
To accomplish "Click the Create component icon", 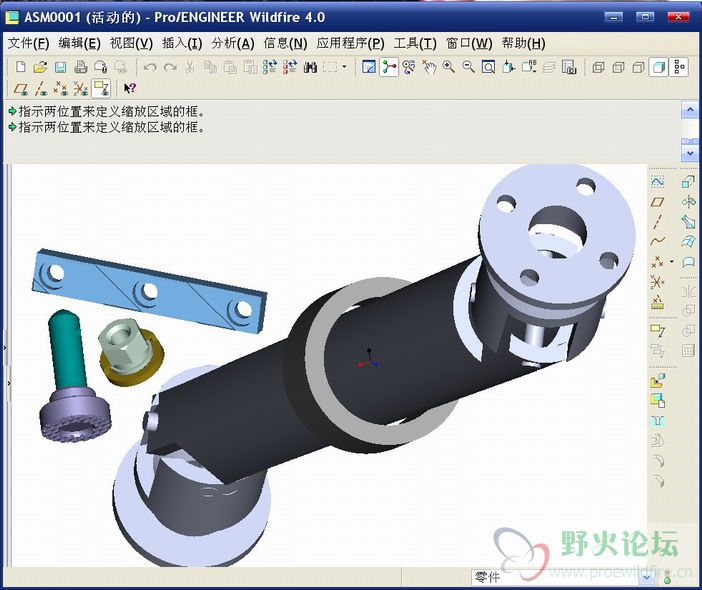I will click(657, 400).
